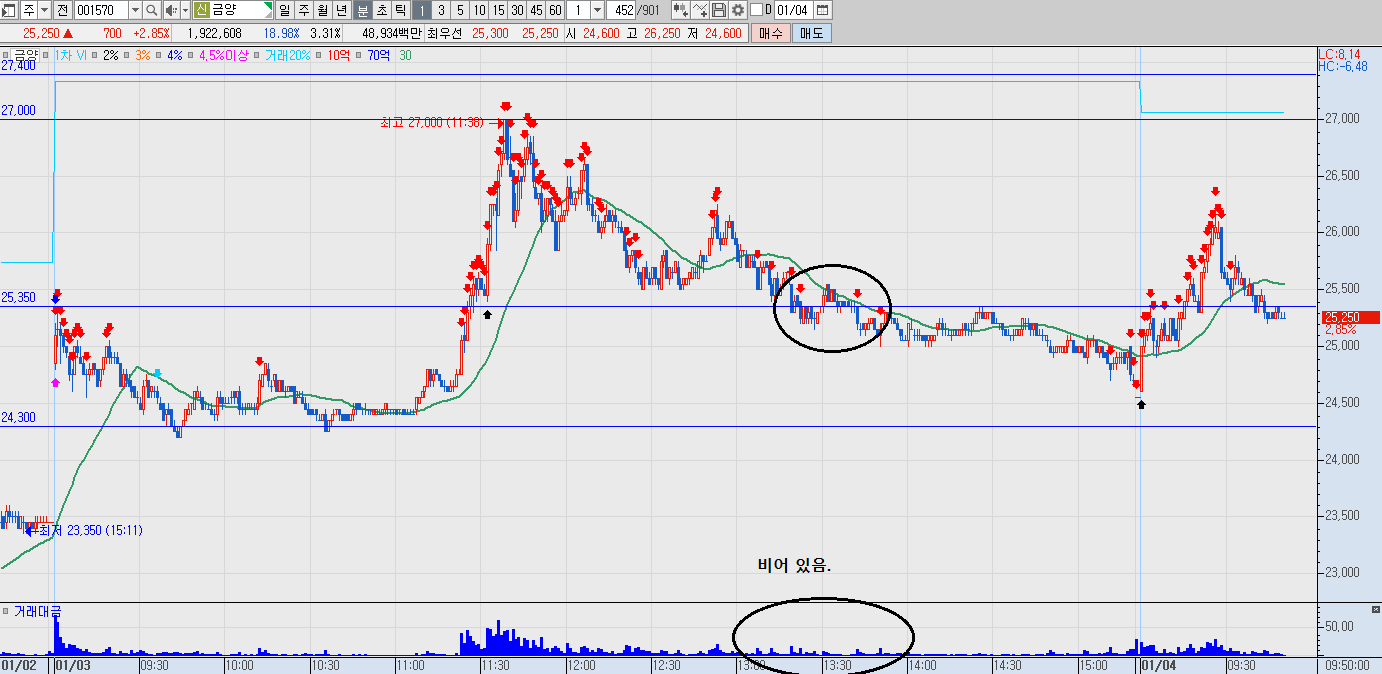Image resolution: width=1382 pixels, height=674 pixels.
Task: Open the calendar date picker icon
Action: coord(822,10)
